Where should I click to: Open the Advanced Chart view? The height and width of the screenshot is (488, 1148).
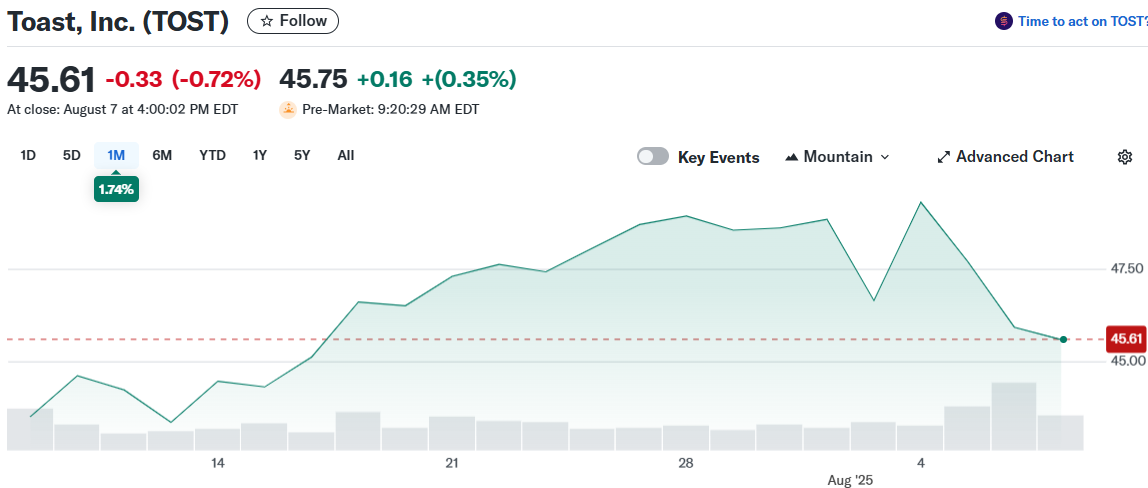[x=1005, y=157]
